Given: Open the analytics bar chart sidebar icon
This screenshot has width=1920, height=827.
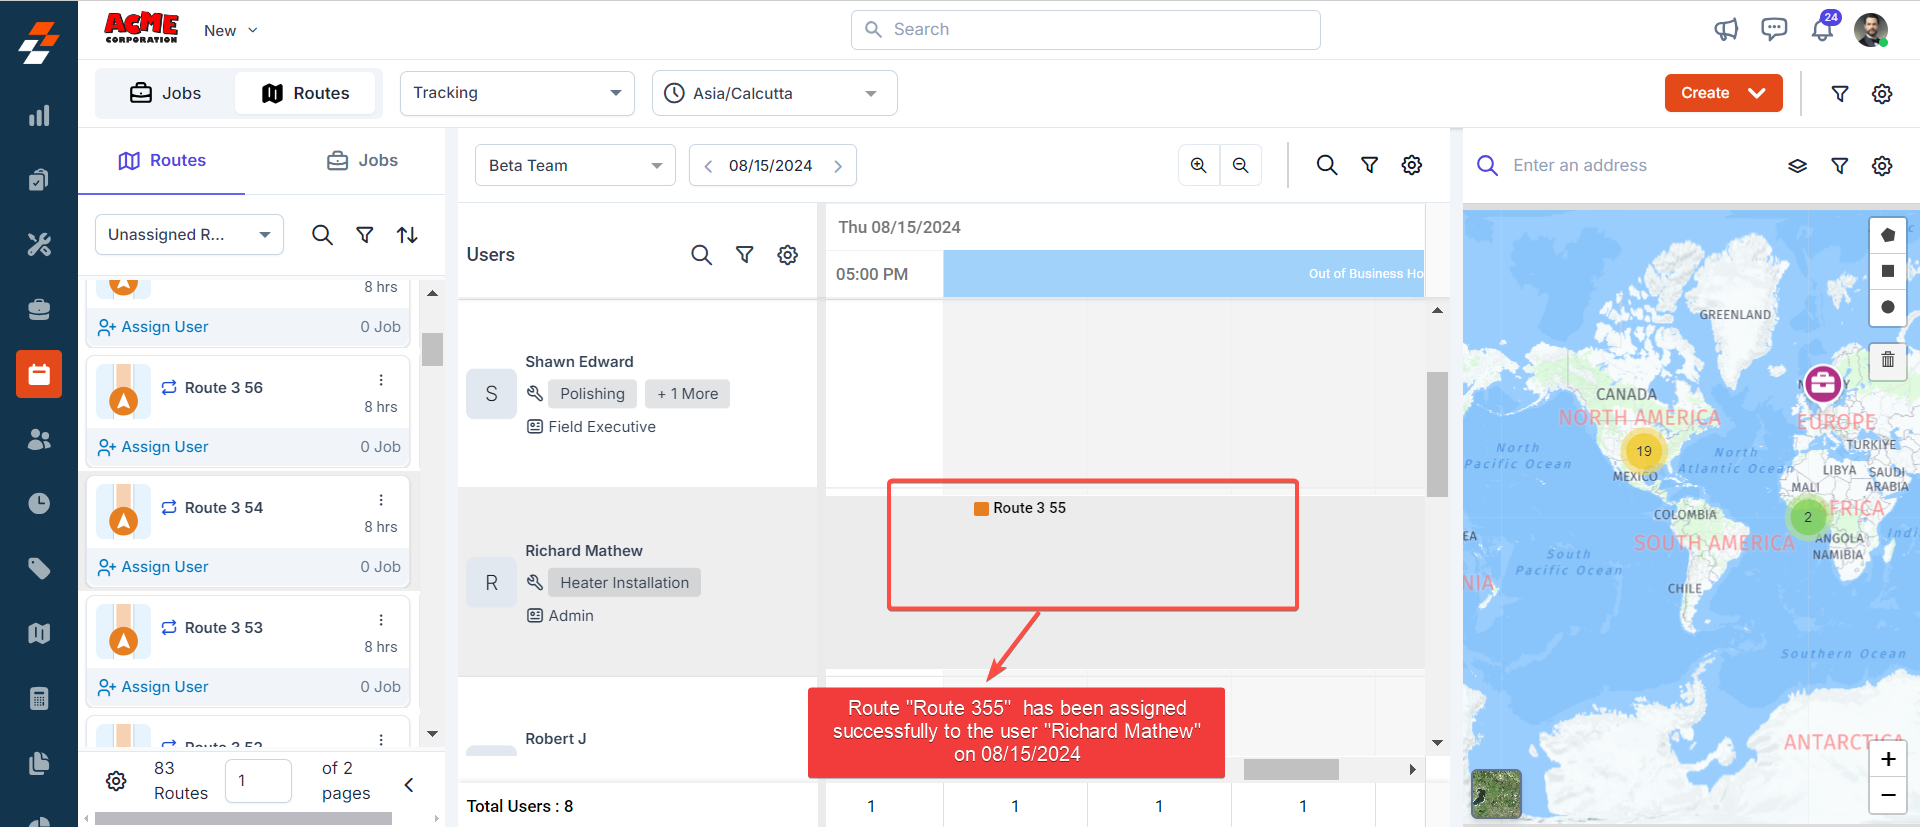Looking at the screenshot, I should pos(39,116).
